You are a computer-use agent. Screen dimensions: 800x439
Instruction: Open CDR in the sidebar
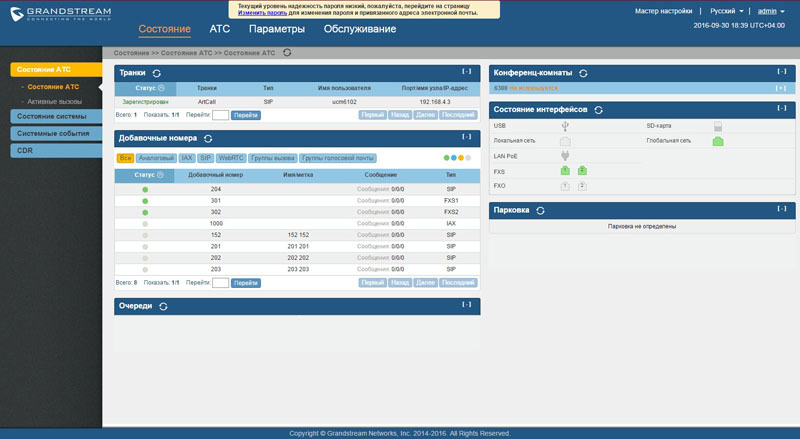click(56, 151)
